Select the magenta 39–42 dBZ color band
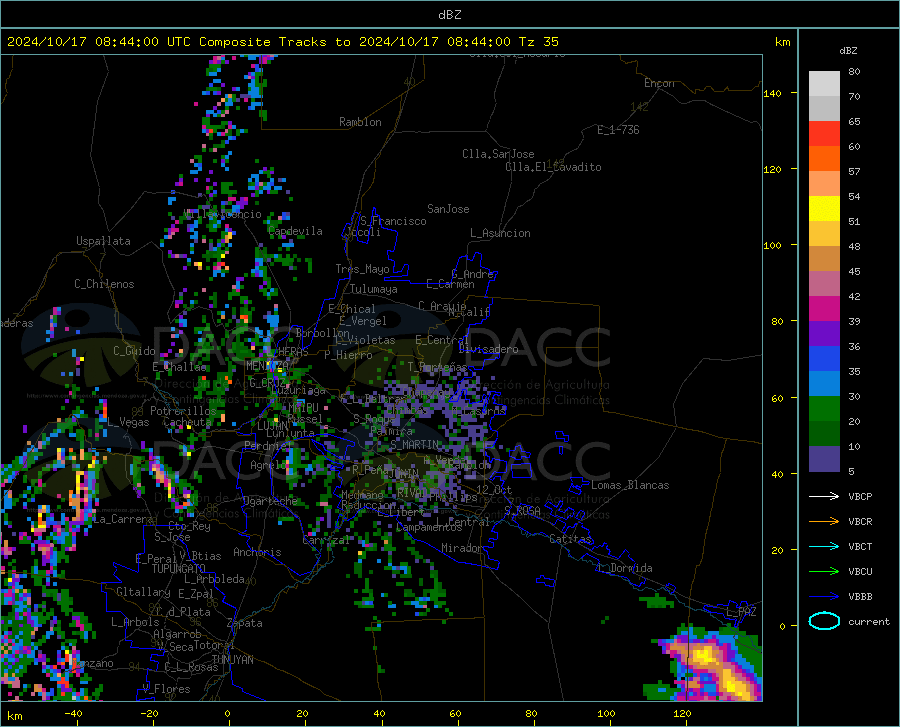 pyautogui.click(x=824, y=309)
